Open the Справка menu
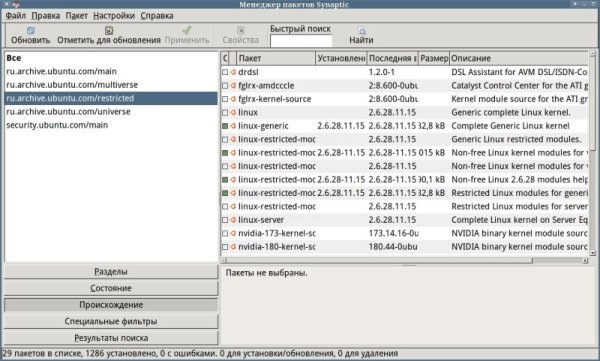Image resolution: width=600 pixels, height=361 pixels. (x=157, y=16)
